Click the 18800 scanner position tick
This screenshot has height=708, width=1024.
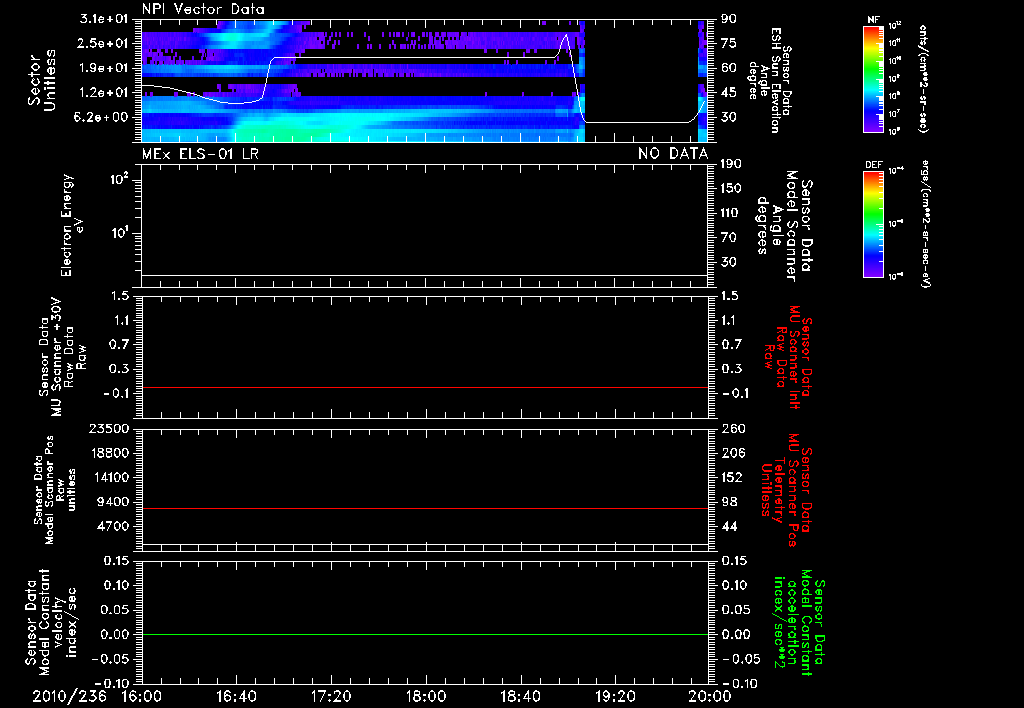click(110, 453)
